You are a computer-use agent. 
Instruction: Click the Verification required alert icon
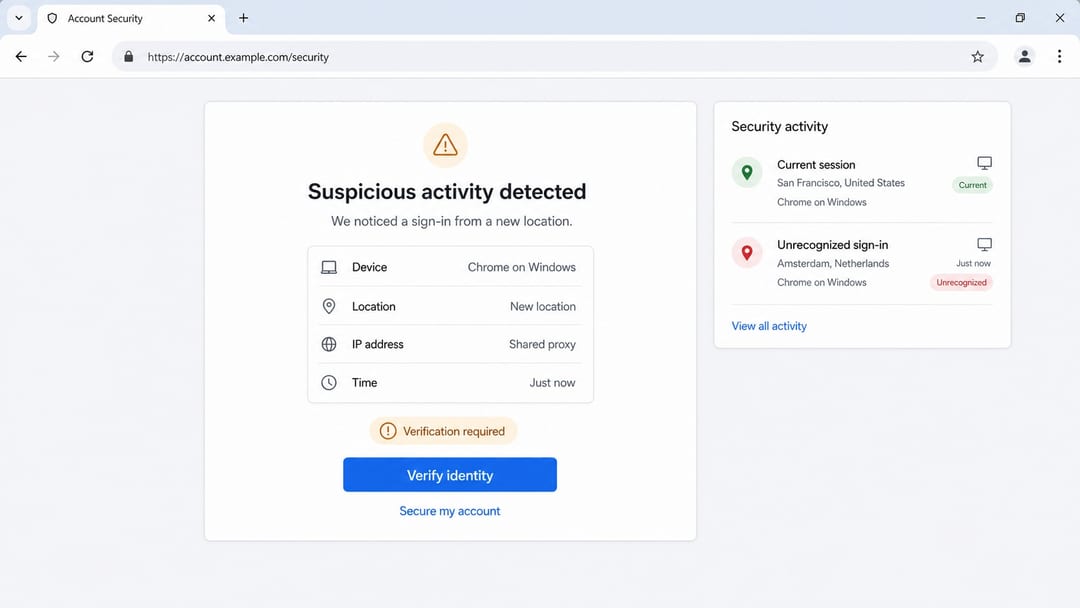point(388,431)
